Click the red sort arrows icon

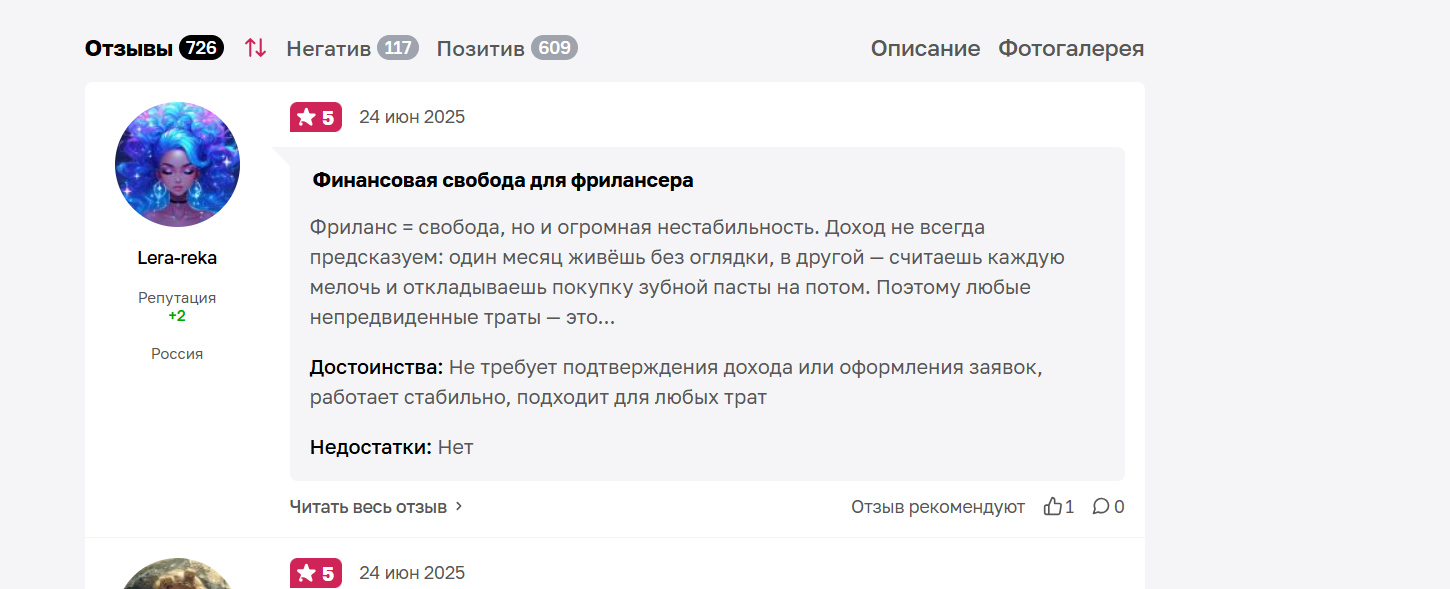255,48
